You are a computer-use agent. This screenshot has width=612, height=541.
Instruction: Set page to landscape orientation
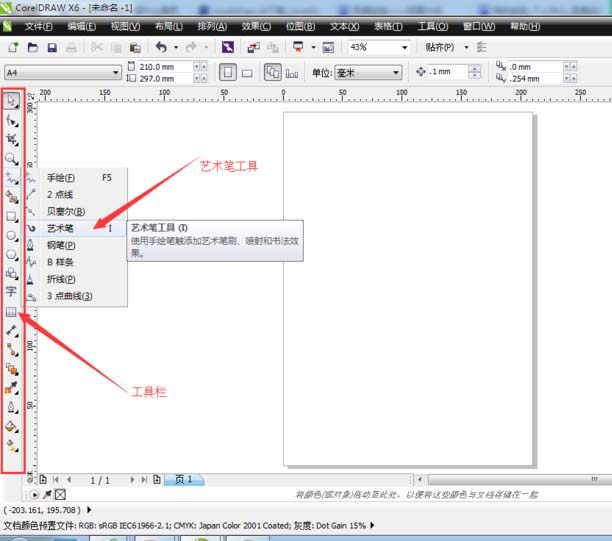247,73
